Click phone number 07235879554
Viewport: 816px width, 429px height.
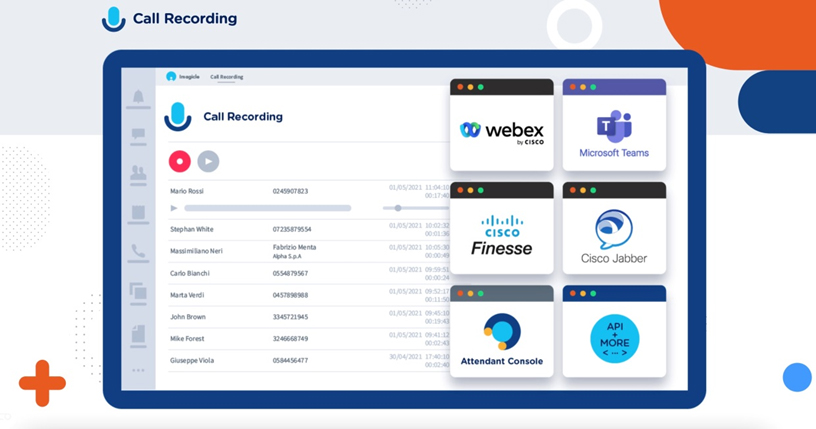[292, 229]
